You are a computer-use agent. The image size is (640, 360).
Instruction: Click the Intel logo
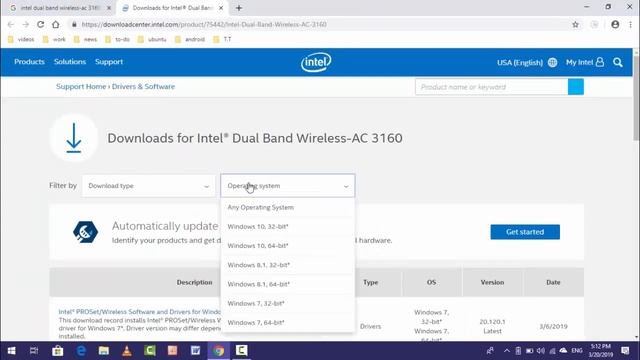pyautogui.click(x=316, y=62)
